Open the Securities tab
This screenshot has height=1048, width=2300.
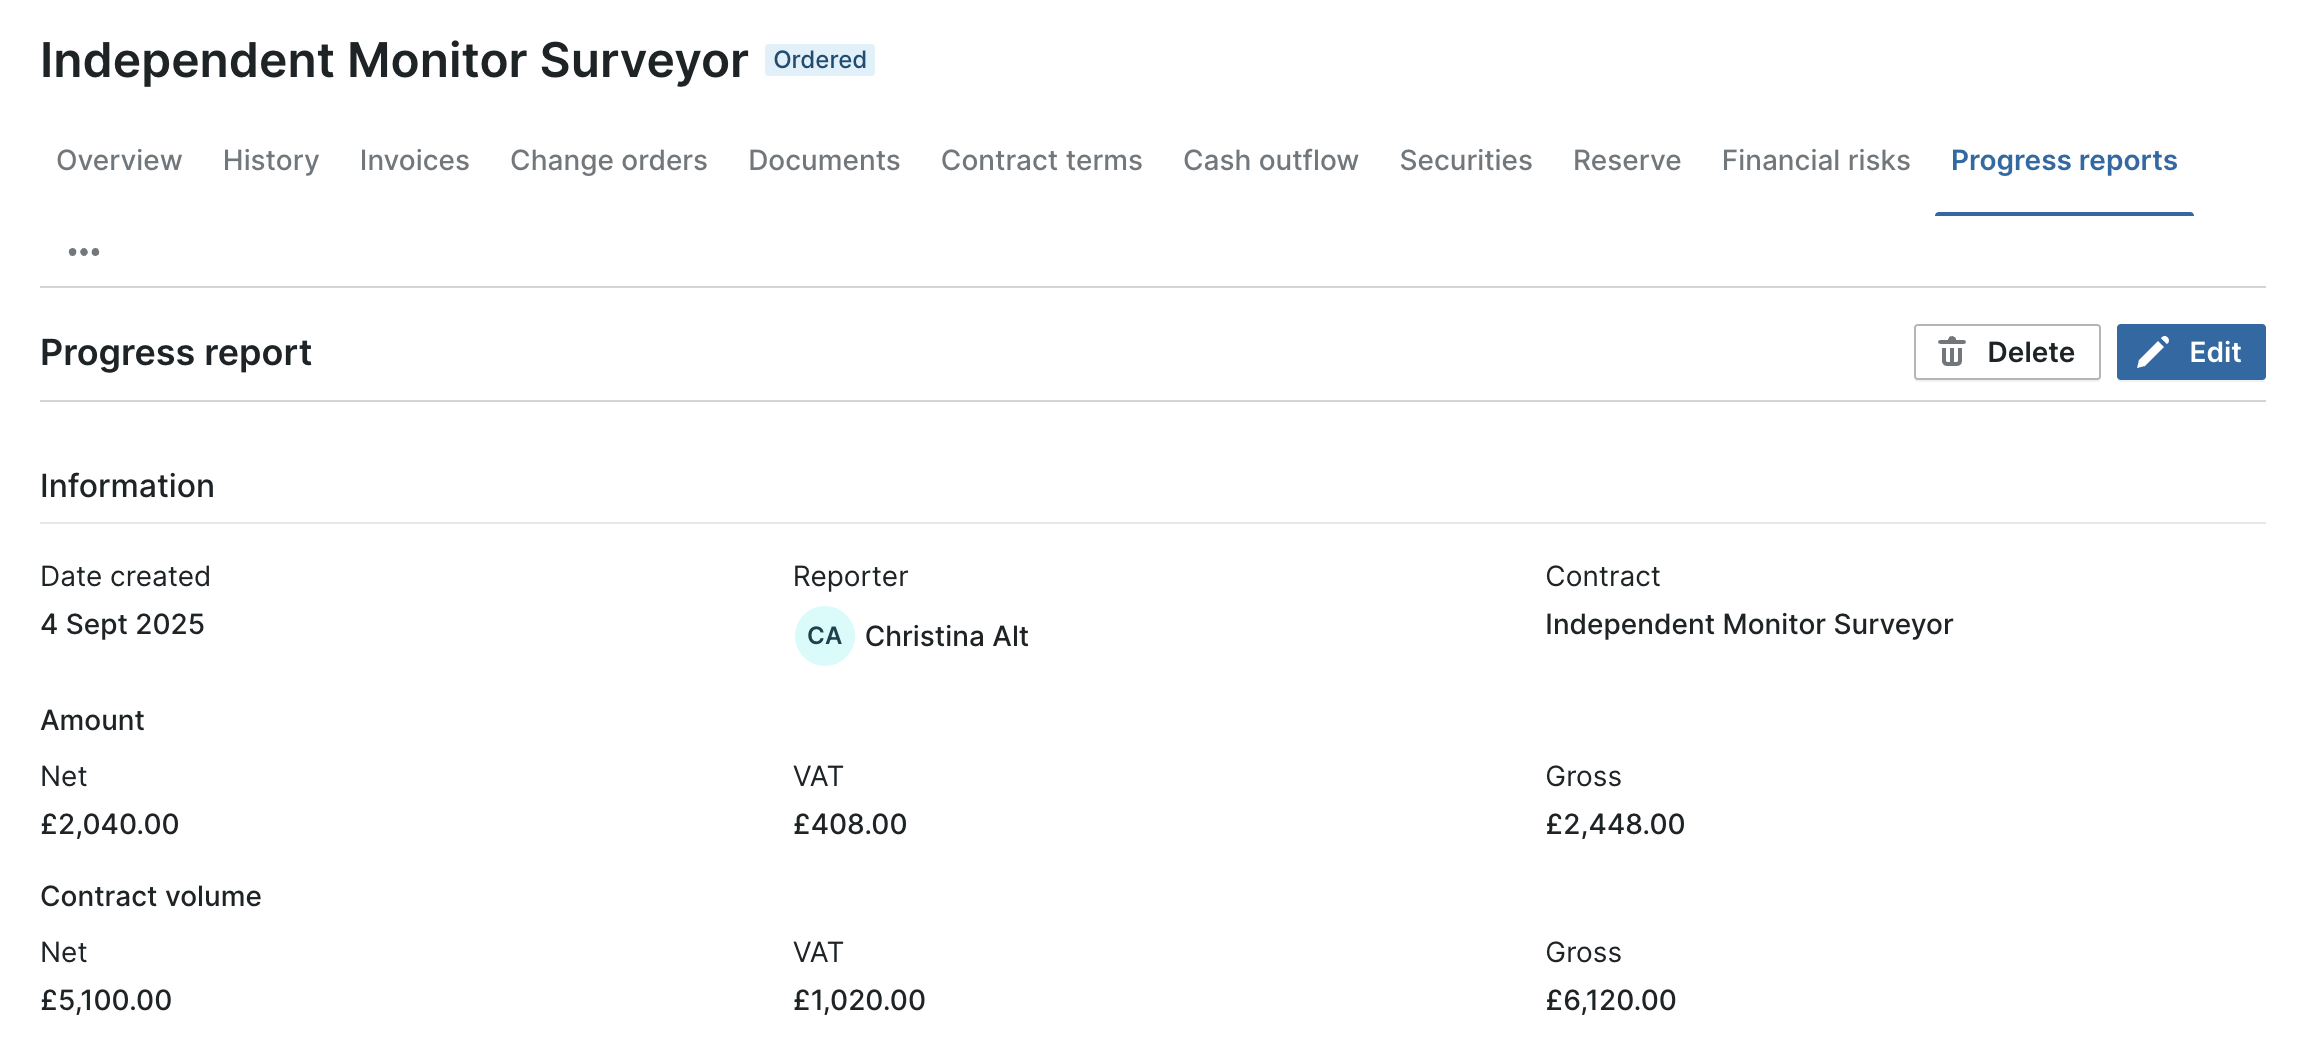pyautogui.click(x=1465, y=160)
